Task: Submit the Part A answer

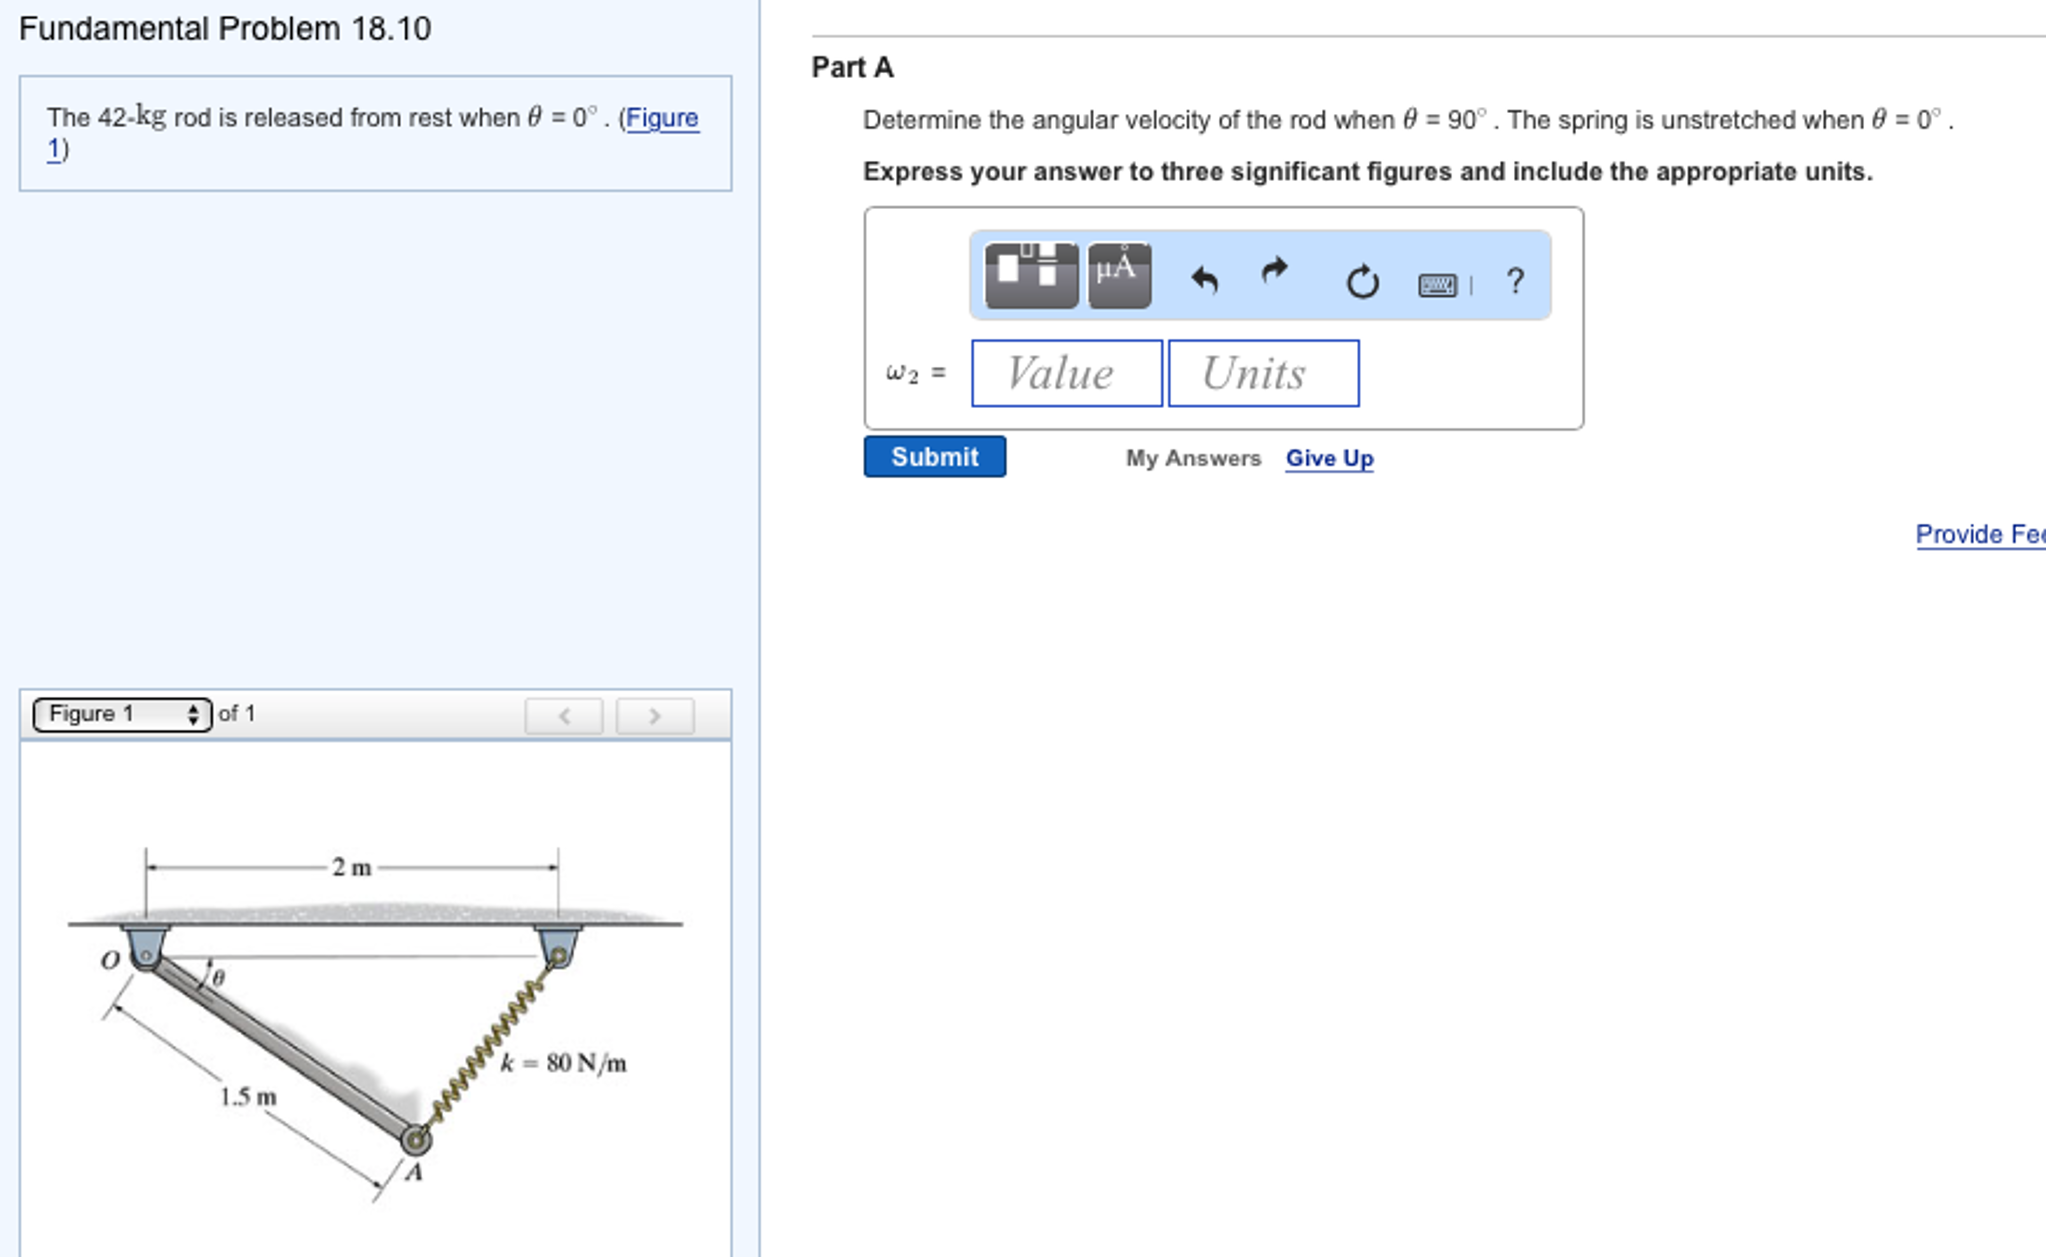Action: point(934,457)
